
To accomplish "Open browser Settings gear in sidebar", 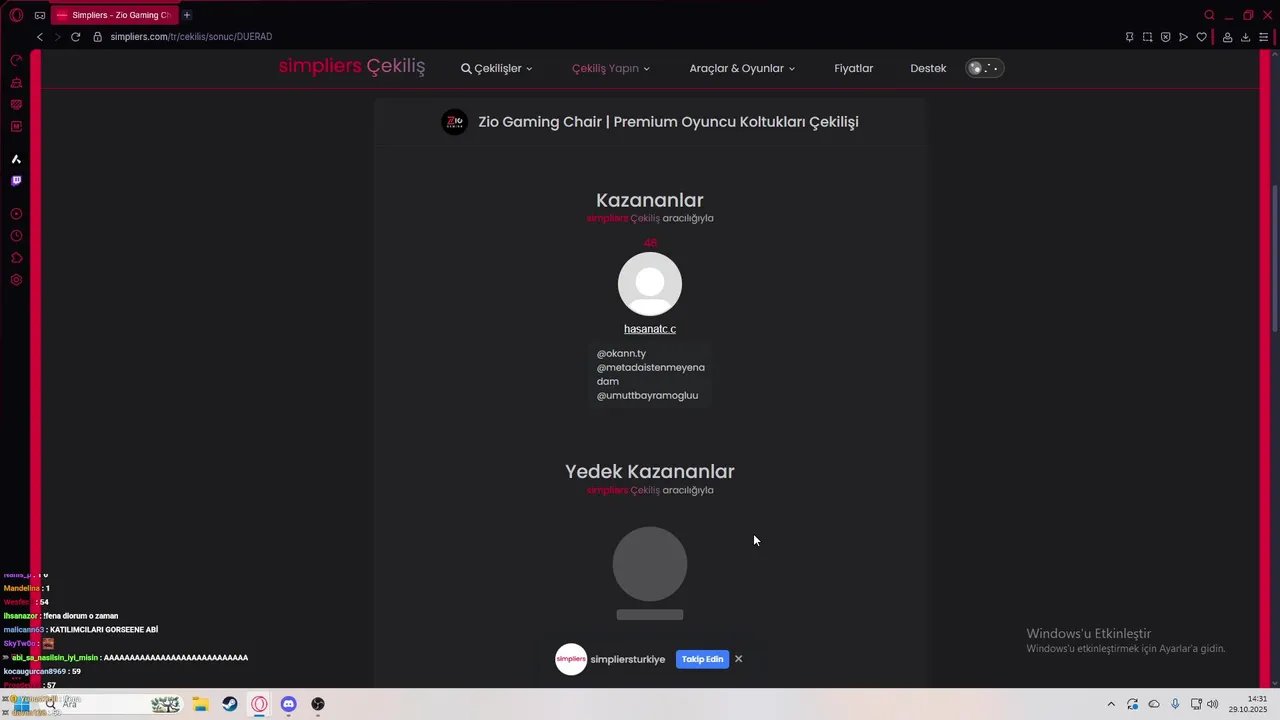I will [x=16, y=280].
